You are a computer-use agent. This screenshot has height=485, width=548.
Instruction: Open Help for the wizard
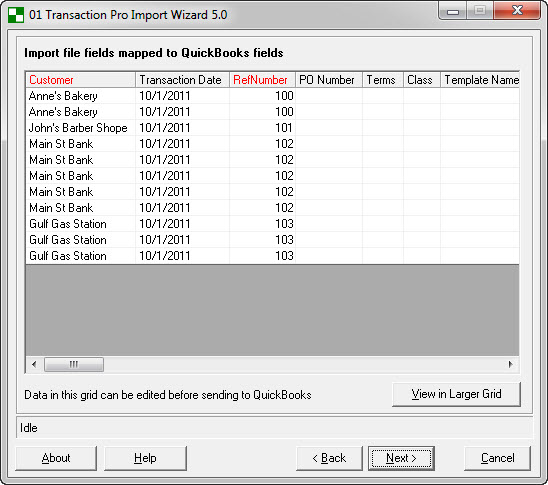pyautogui.click(x=145, y=458)
